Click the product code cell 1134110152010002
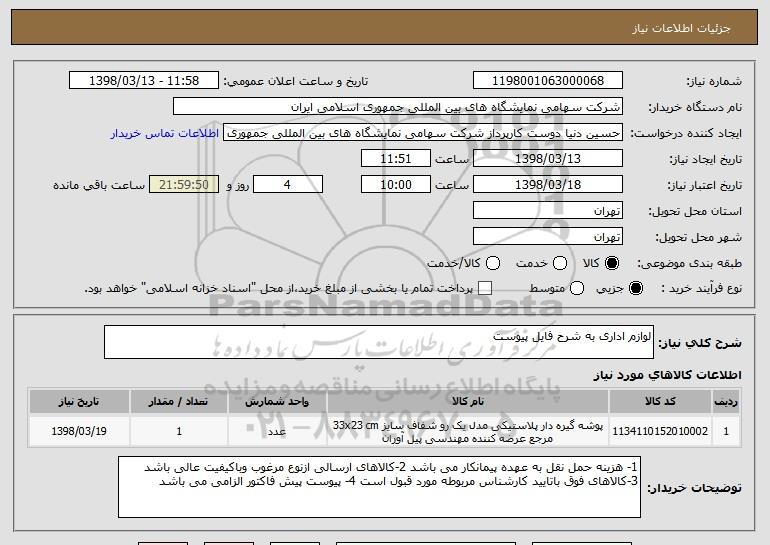 [660, 431]
